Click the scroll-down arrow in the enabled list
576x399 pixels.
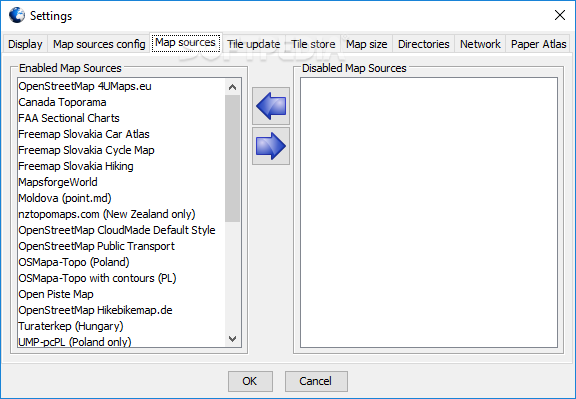(232, 338)
